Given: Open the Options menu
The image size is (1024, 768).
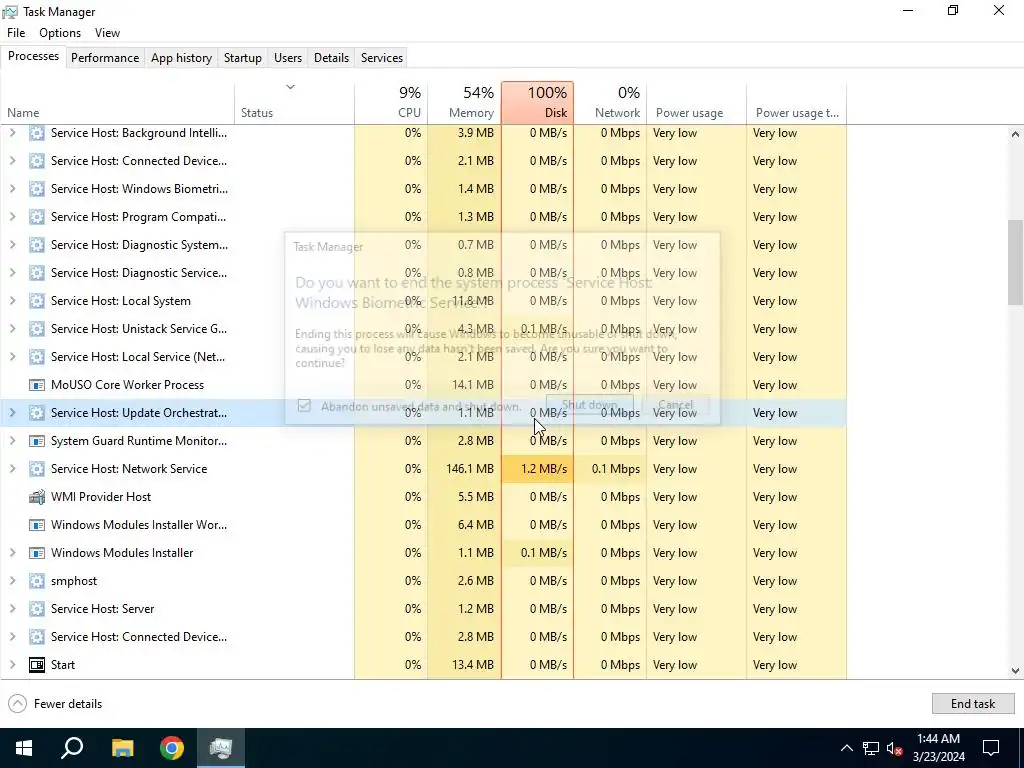Looking at the screenshot, I should click(60, 33).
